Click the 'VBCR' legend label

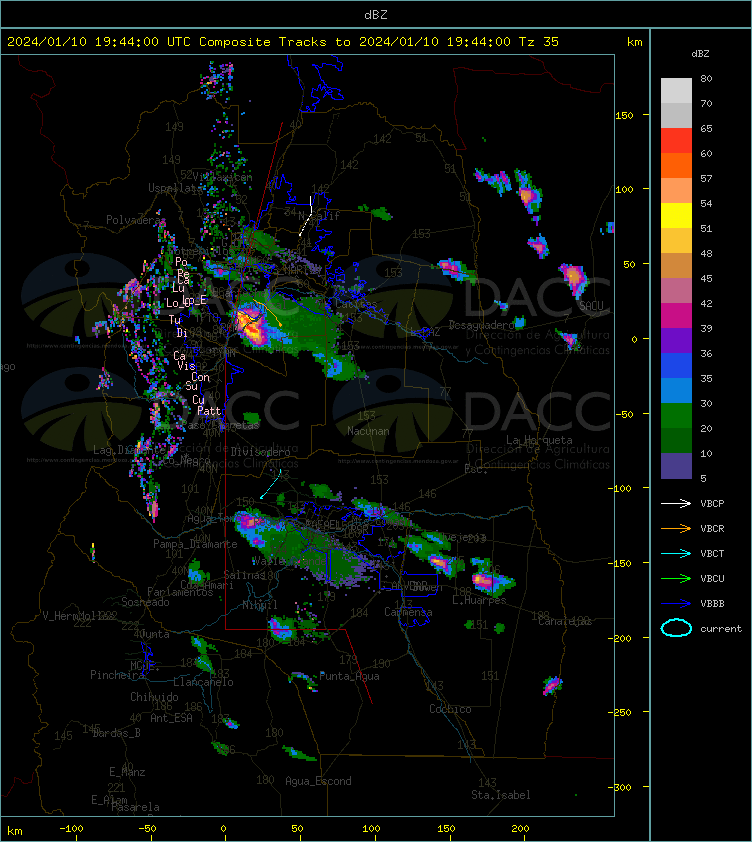(712, 528)
